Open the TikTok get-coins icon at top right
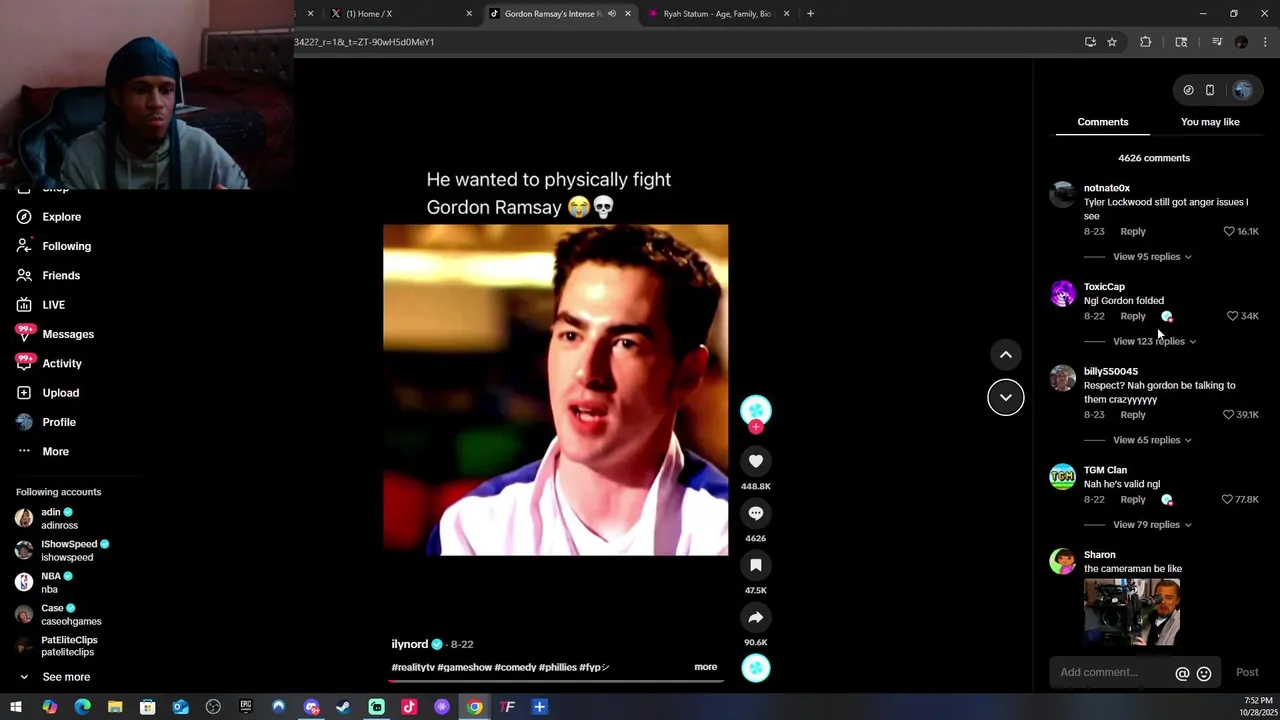Screen dimensions: 1280x720 pyautogui.click(x=1188, y=90)
